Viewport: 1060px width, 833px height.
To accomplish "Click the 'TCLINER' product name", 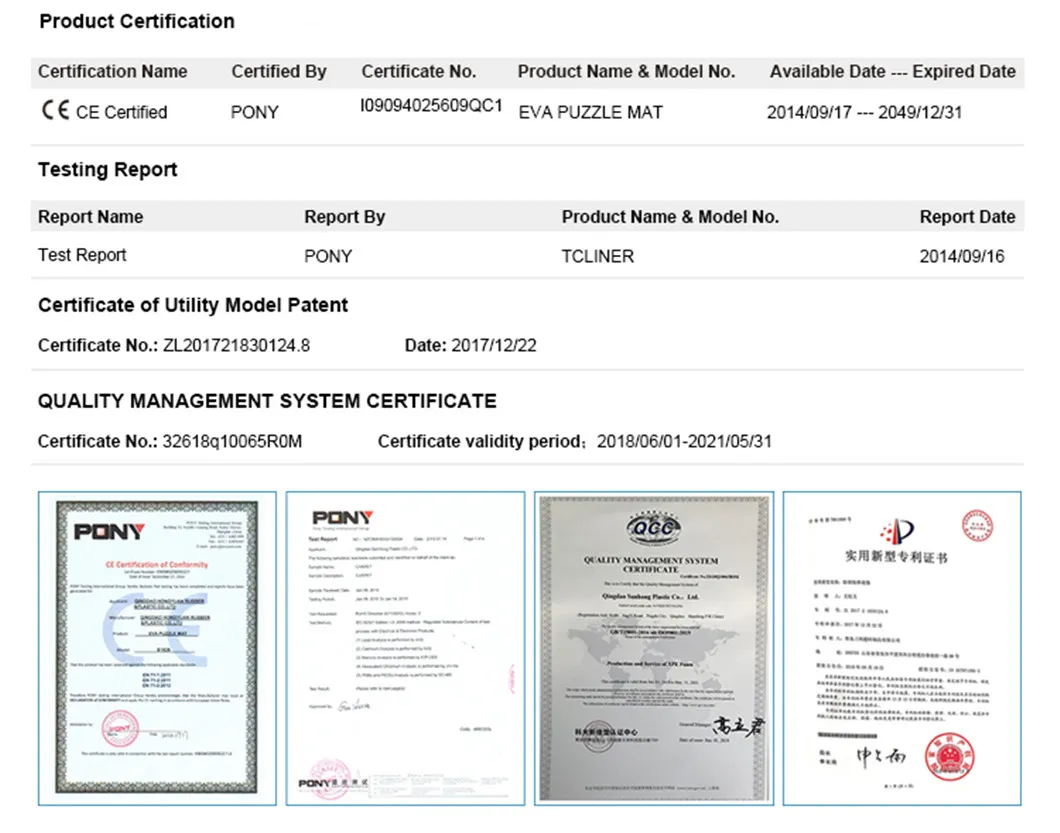I will click(x=597, y=256).
